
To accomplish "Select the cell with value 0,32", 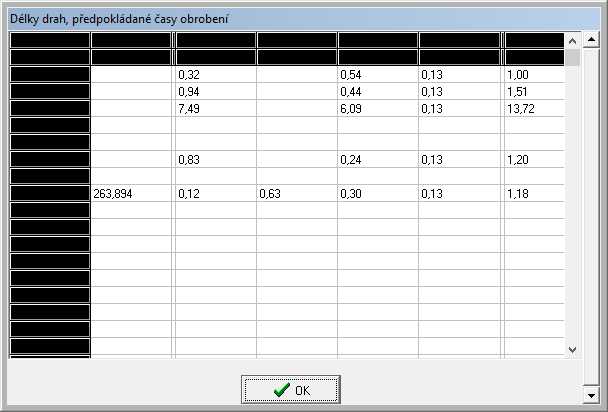I will pyautogui.click(x=214, y=75).
